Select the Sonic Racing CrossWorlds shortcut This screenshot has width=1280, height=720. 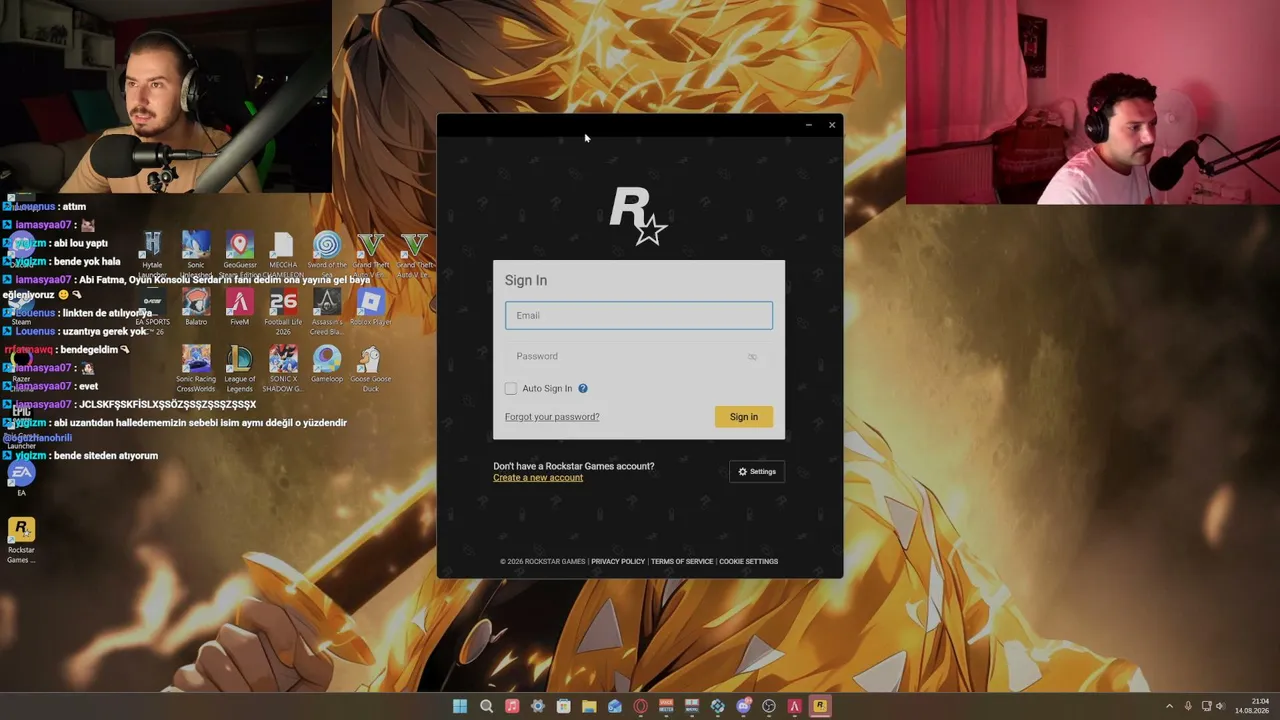click(196, 368)
